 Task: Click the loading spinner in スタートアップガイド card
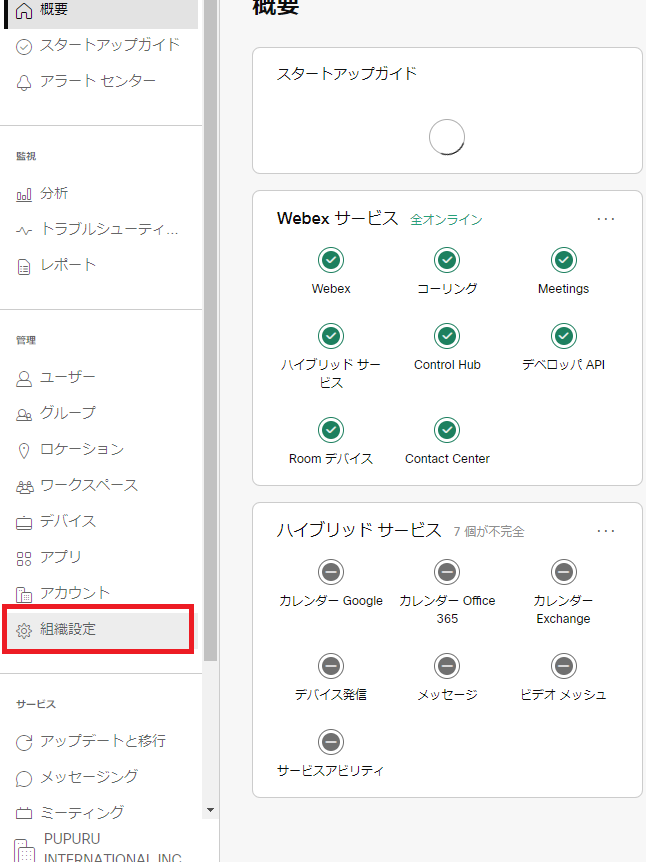447,137
